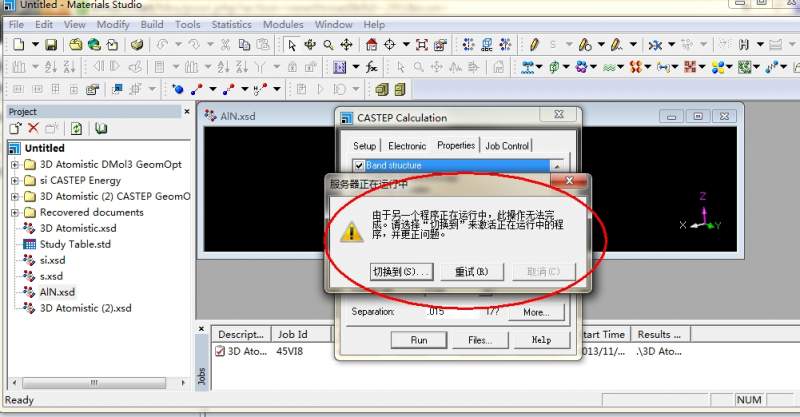The image size is (800, 417).
Task: Click the Files... button
Action: pos(480,340)
